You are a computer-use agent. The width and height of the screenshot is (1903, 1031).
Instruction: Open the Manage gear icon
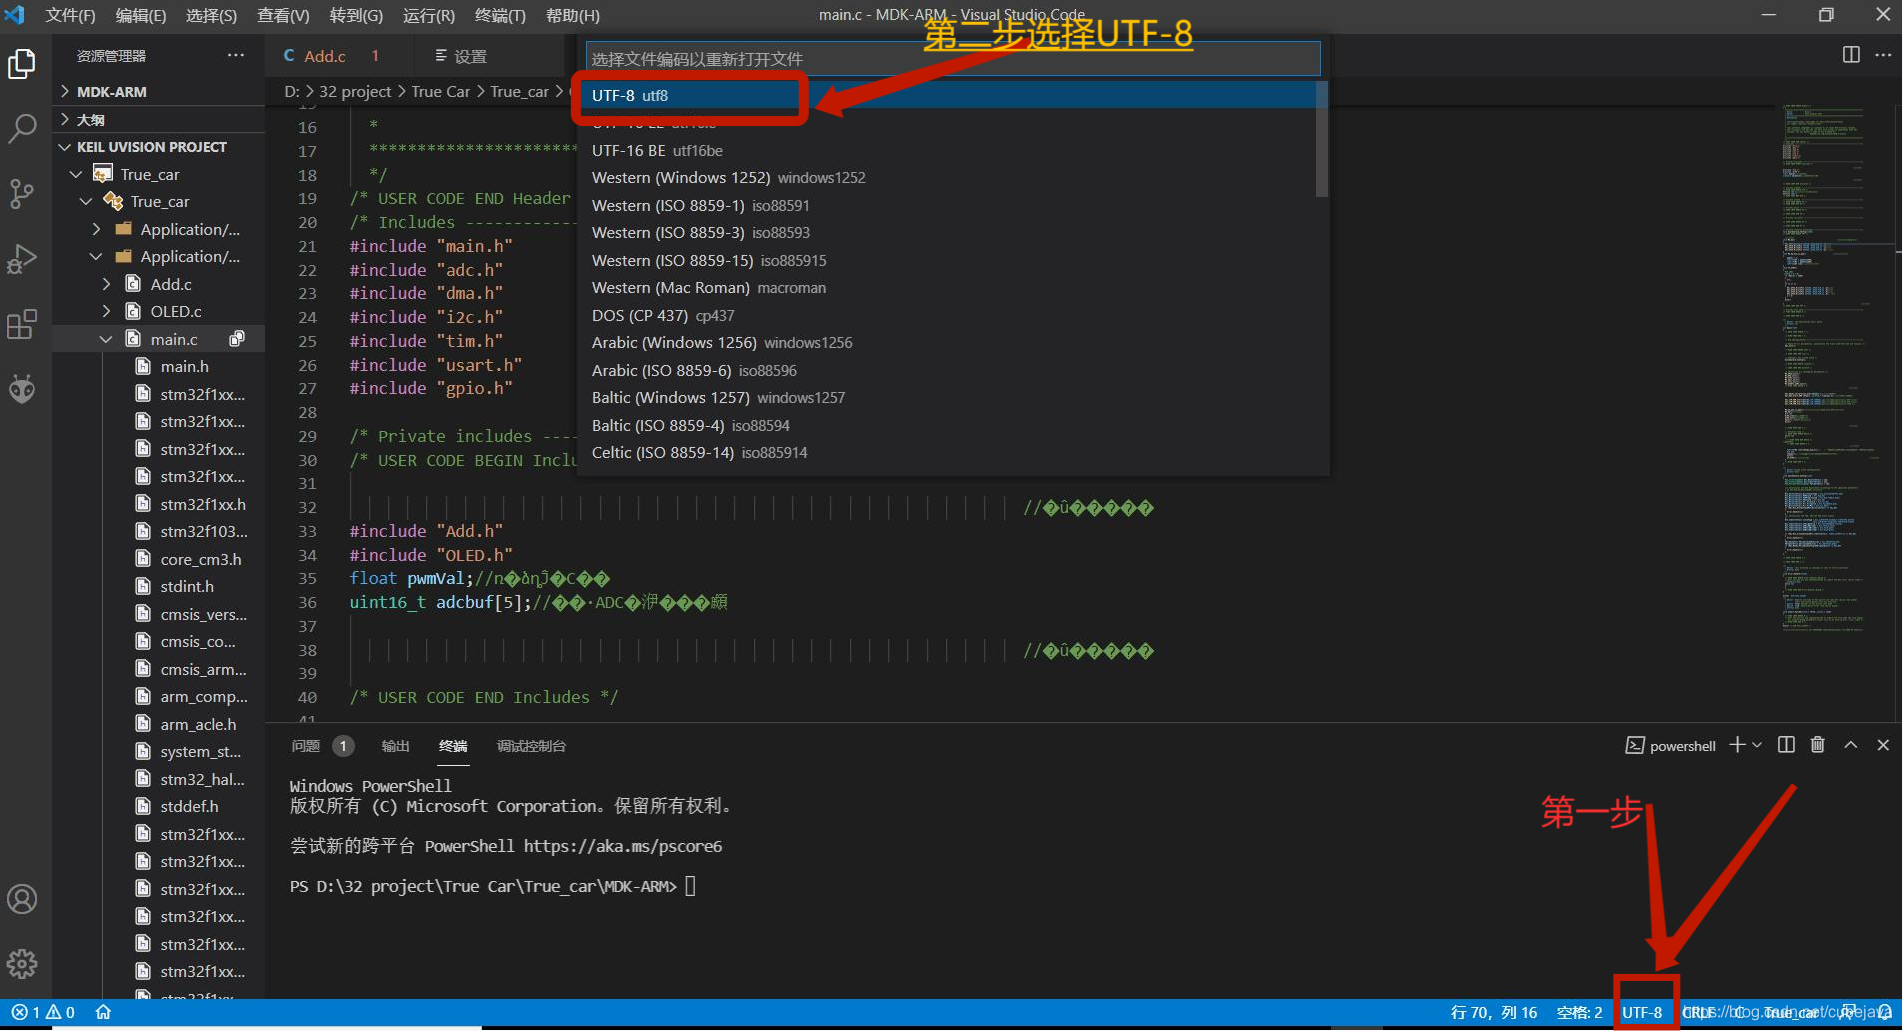tap(22, 964)
